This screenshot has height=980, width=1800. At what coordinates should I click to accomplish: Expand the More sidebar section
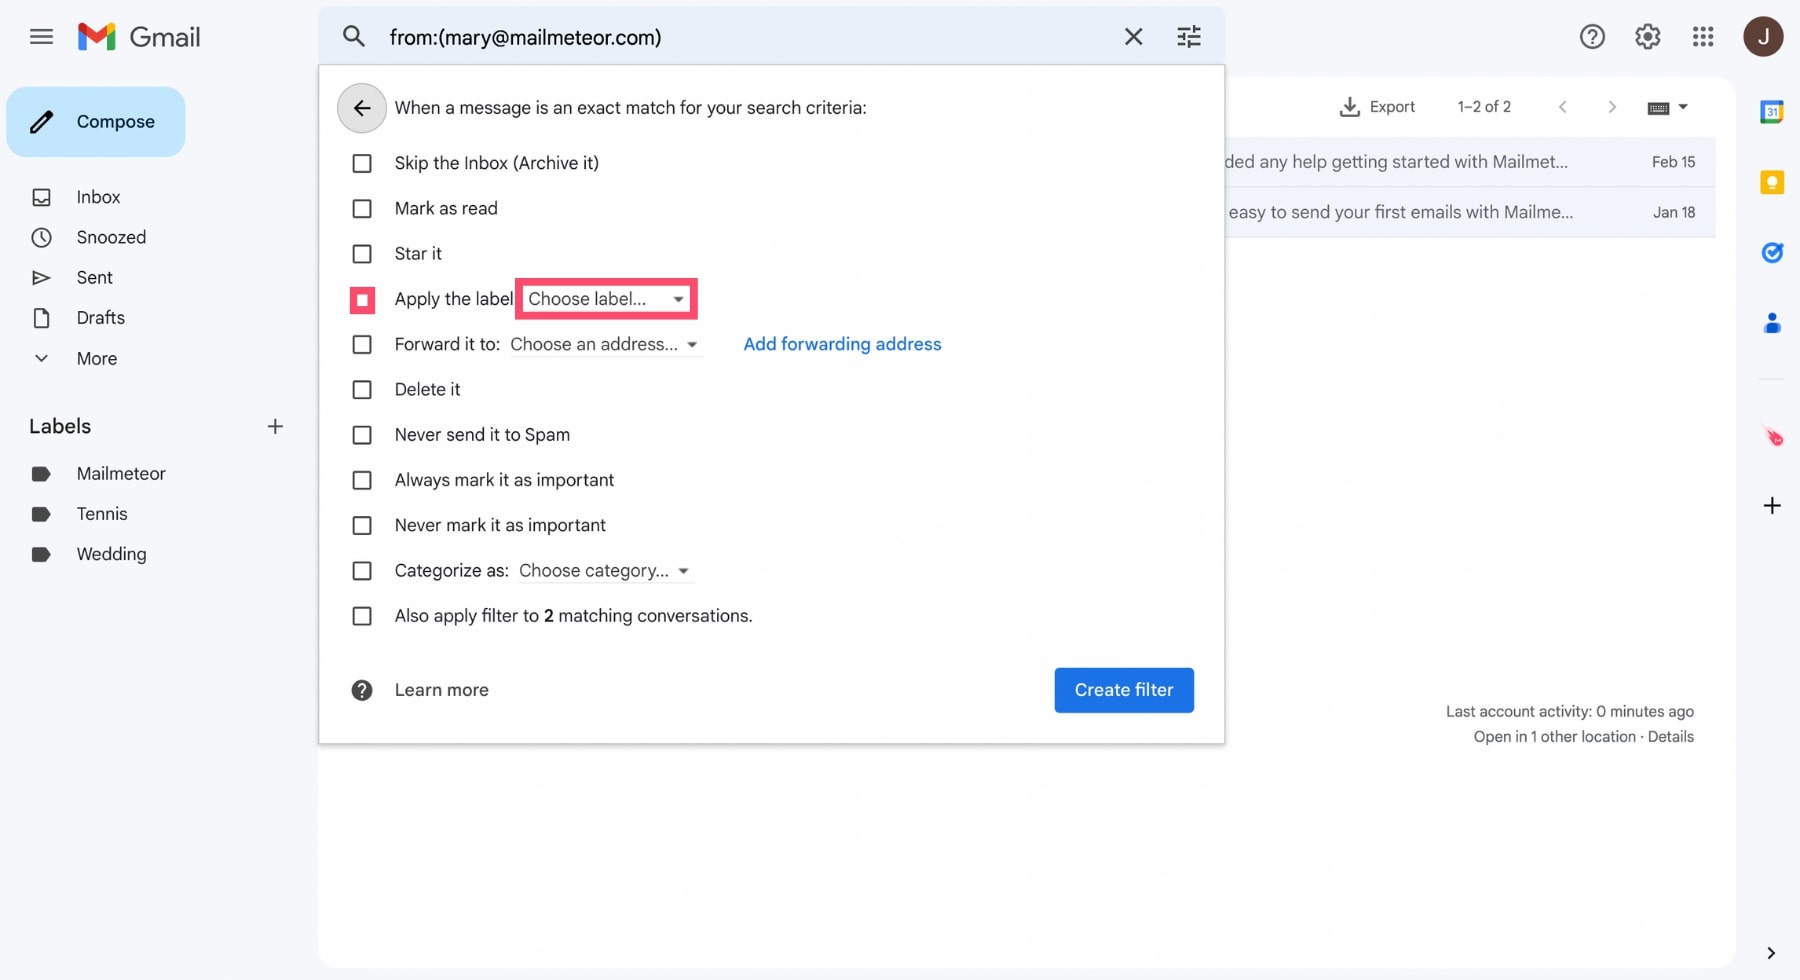[x=97, y=358]
